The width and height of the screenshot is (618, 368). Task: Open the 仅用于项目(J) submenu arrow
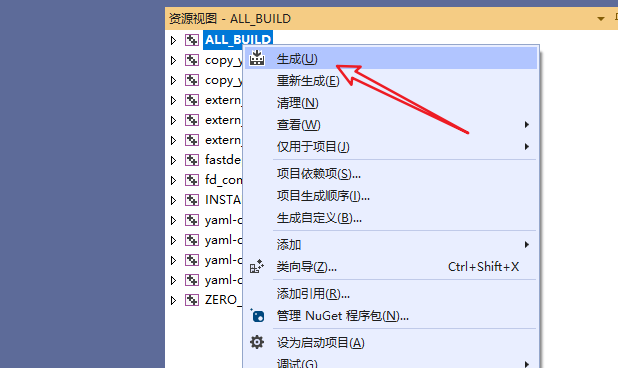527,147
